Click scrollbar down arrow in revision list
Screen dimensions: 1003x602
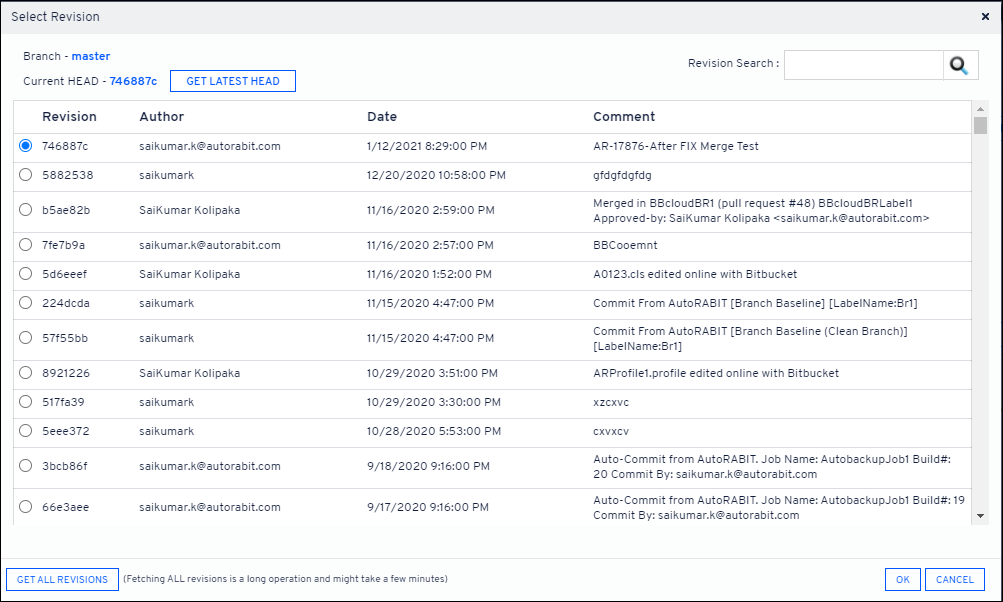[980, 515]
